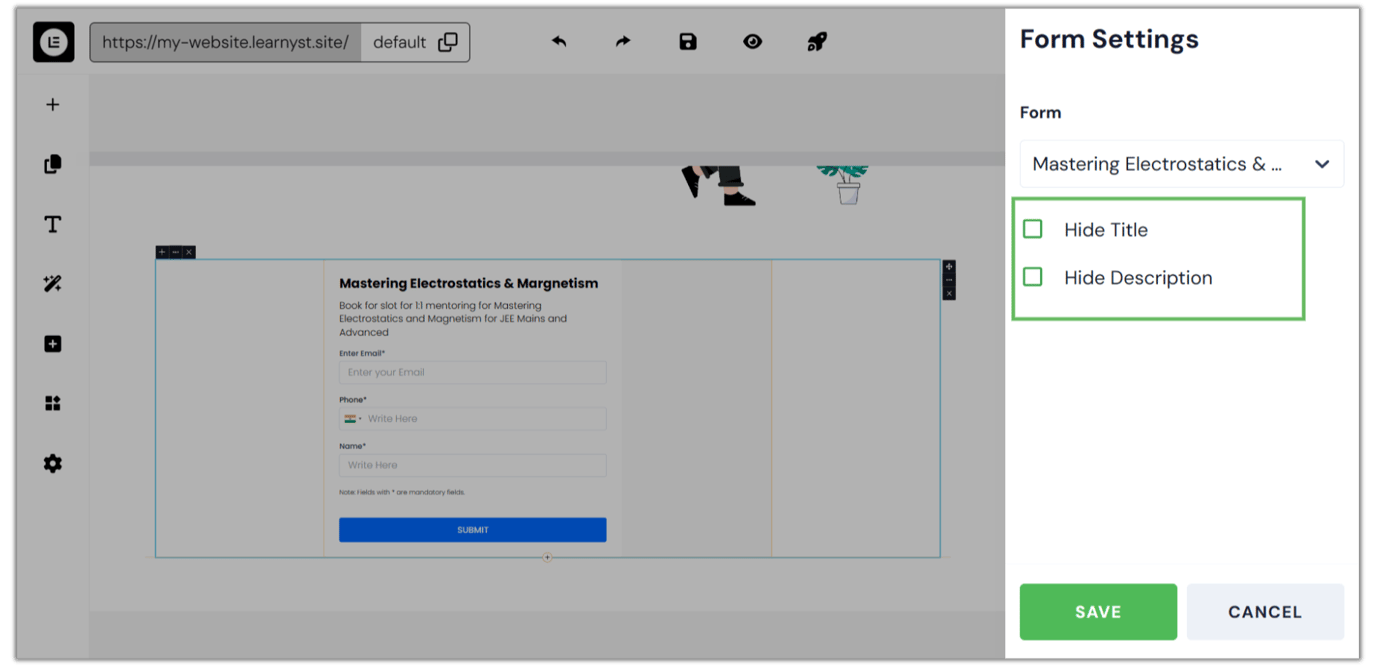Publish the site with rocket icon
The width and height of the screenshot is (1376, 667).
pos(817,42)
